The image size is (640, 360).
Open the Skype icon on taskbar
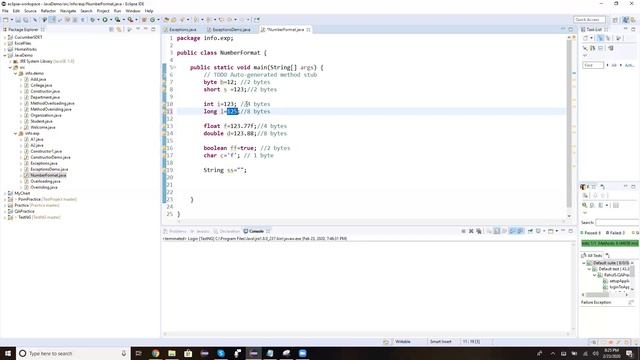click(221, 353)
